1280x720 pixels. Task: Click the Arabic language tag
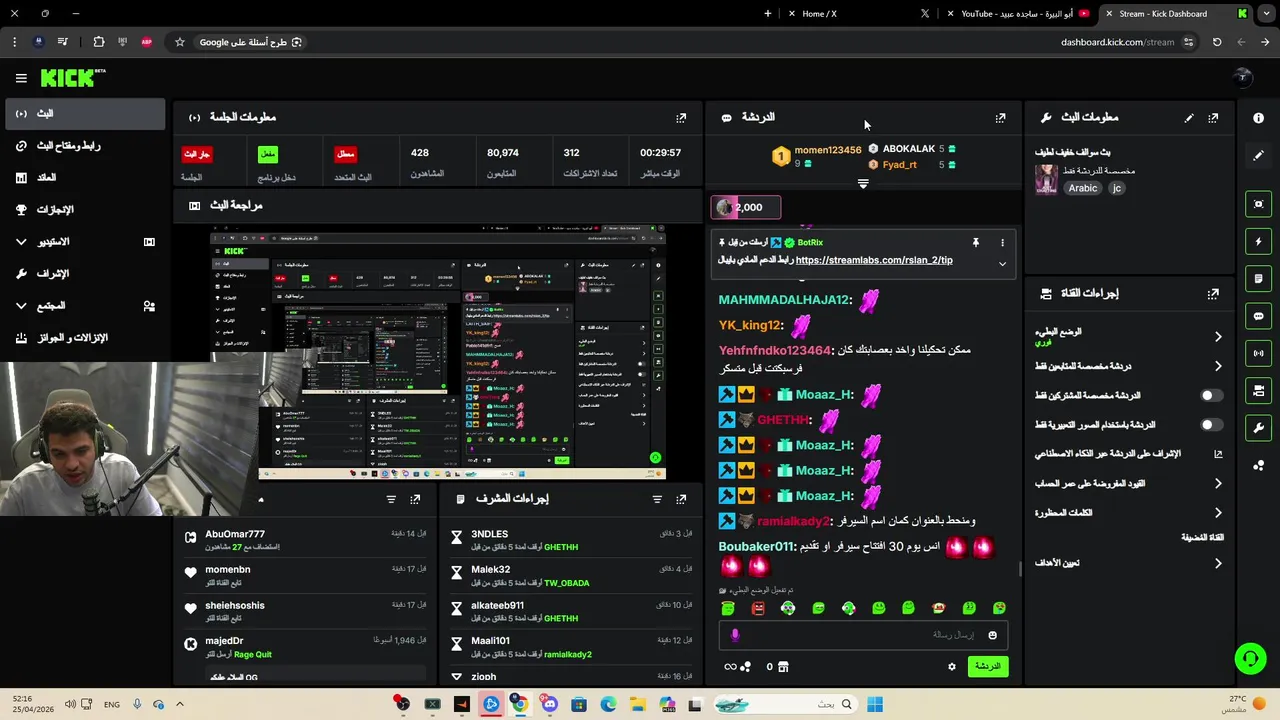(1083, 188)
